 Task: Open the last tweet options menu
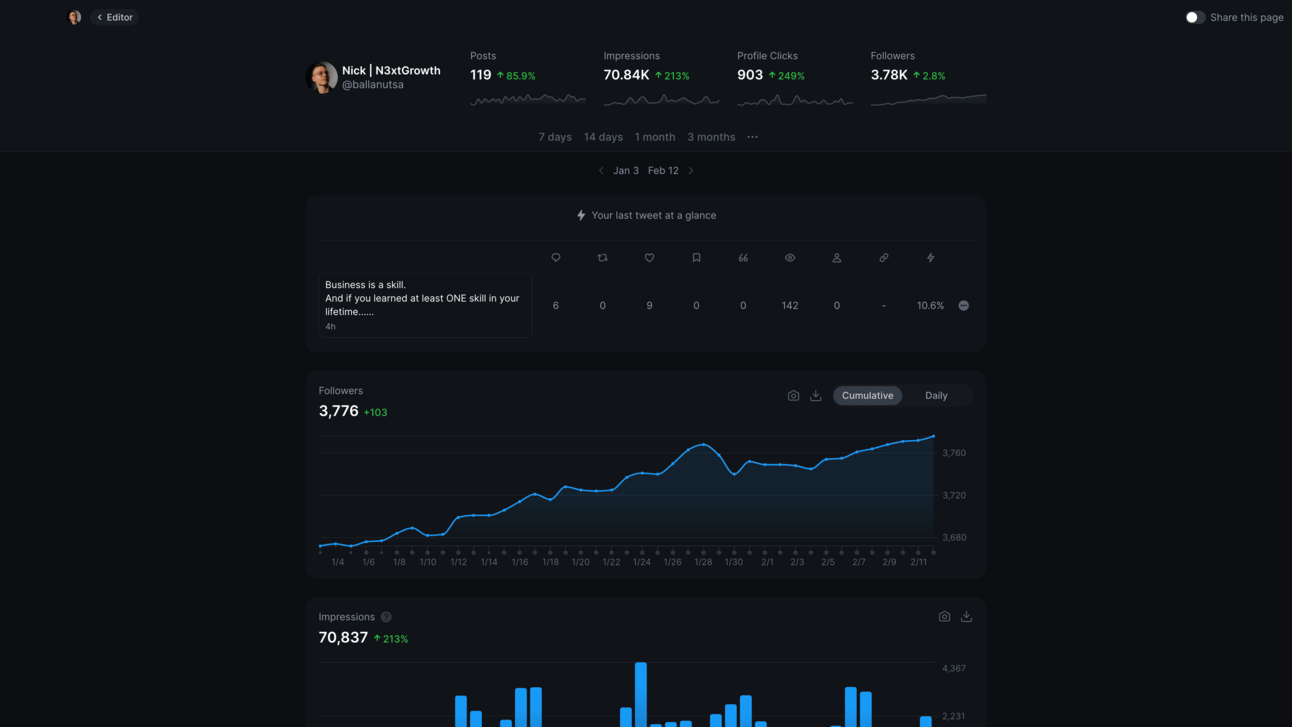964,306
